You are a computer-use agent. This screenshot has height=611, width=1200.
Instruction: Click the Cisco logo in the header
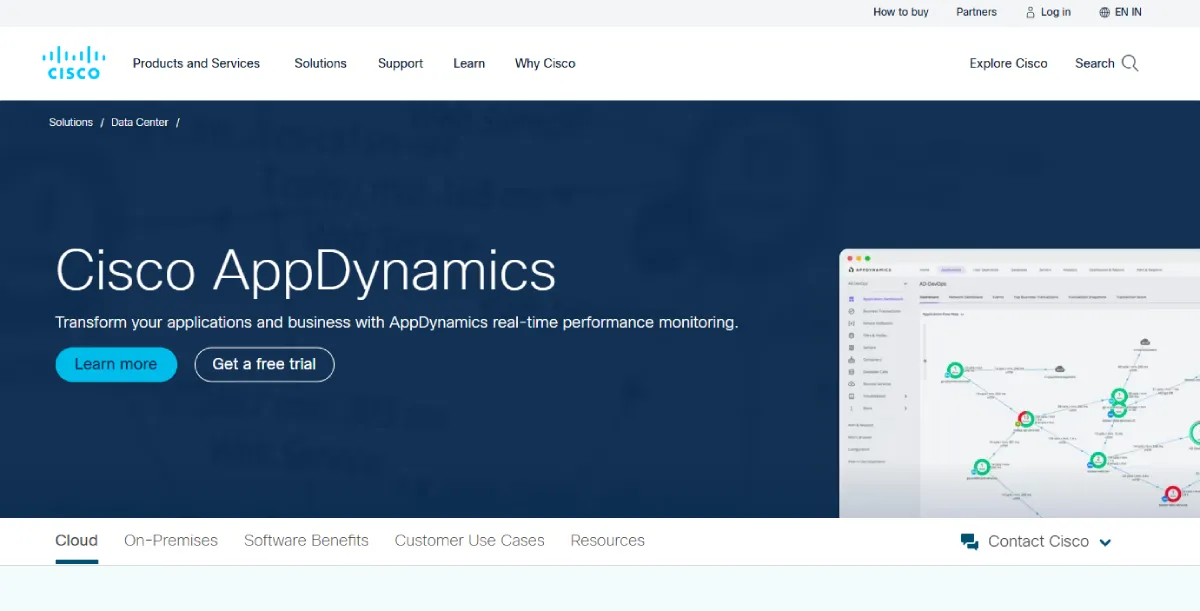tap(73, 63)
